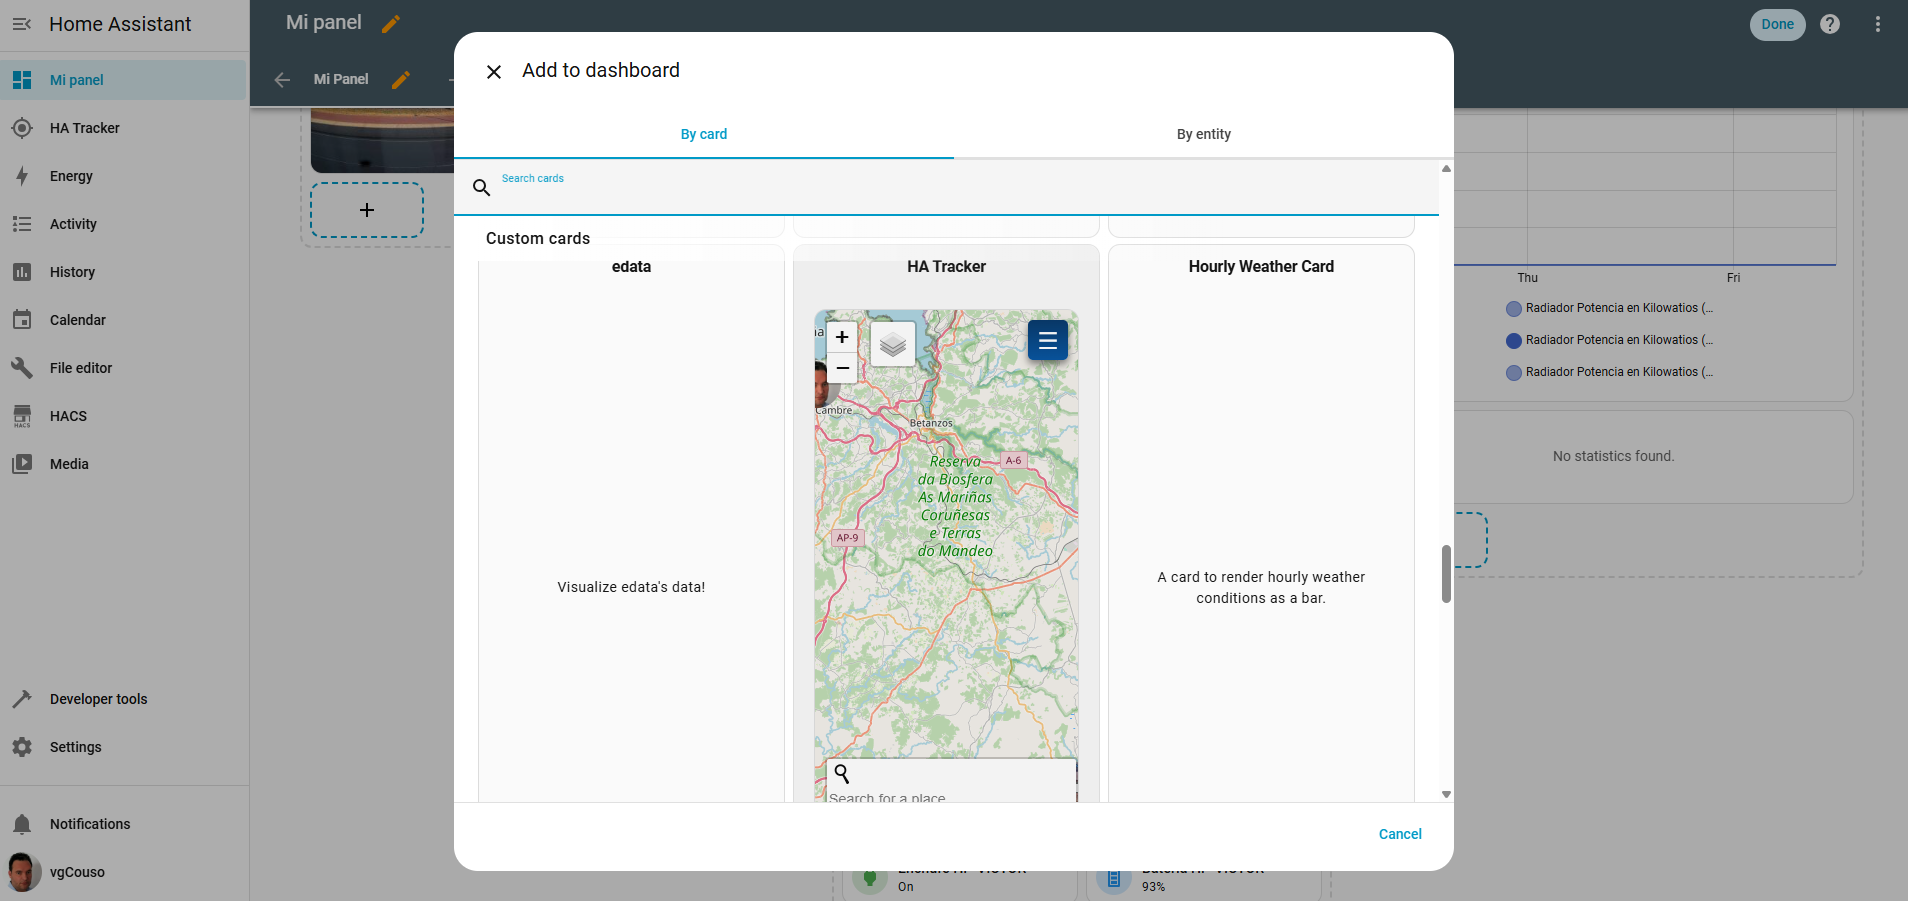
Task: Open the Calendar panel
Action: click(123, 320)
